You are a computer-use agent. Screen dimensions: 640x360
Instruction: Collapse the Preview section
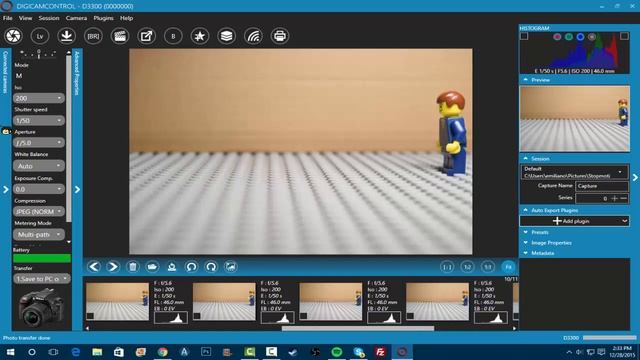[x=540, y=80]
